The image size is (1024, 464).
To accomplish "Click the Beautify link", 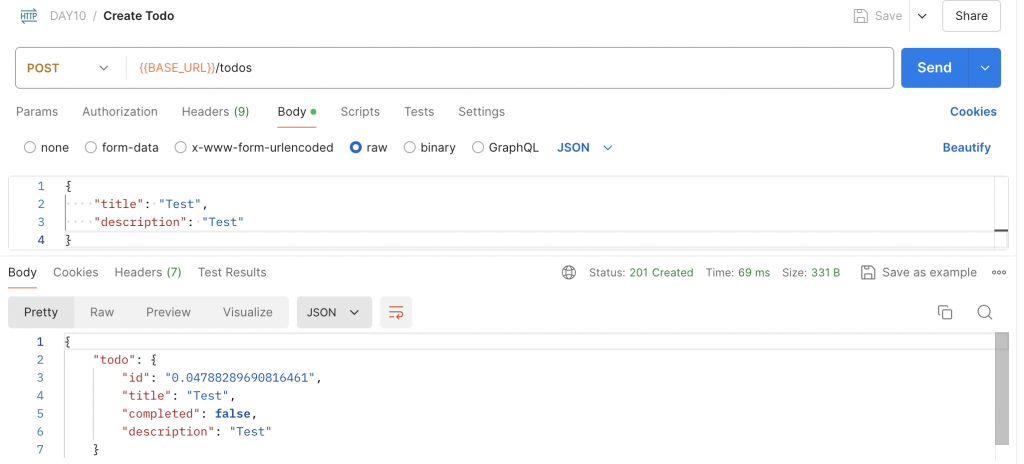I will pyautogui.click(x=967, y=148).
